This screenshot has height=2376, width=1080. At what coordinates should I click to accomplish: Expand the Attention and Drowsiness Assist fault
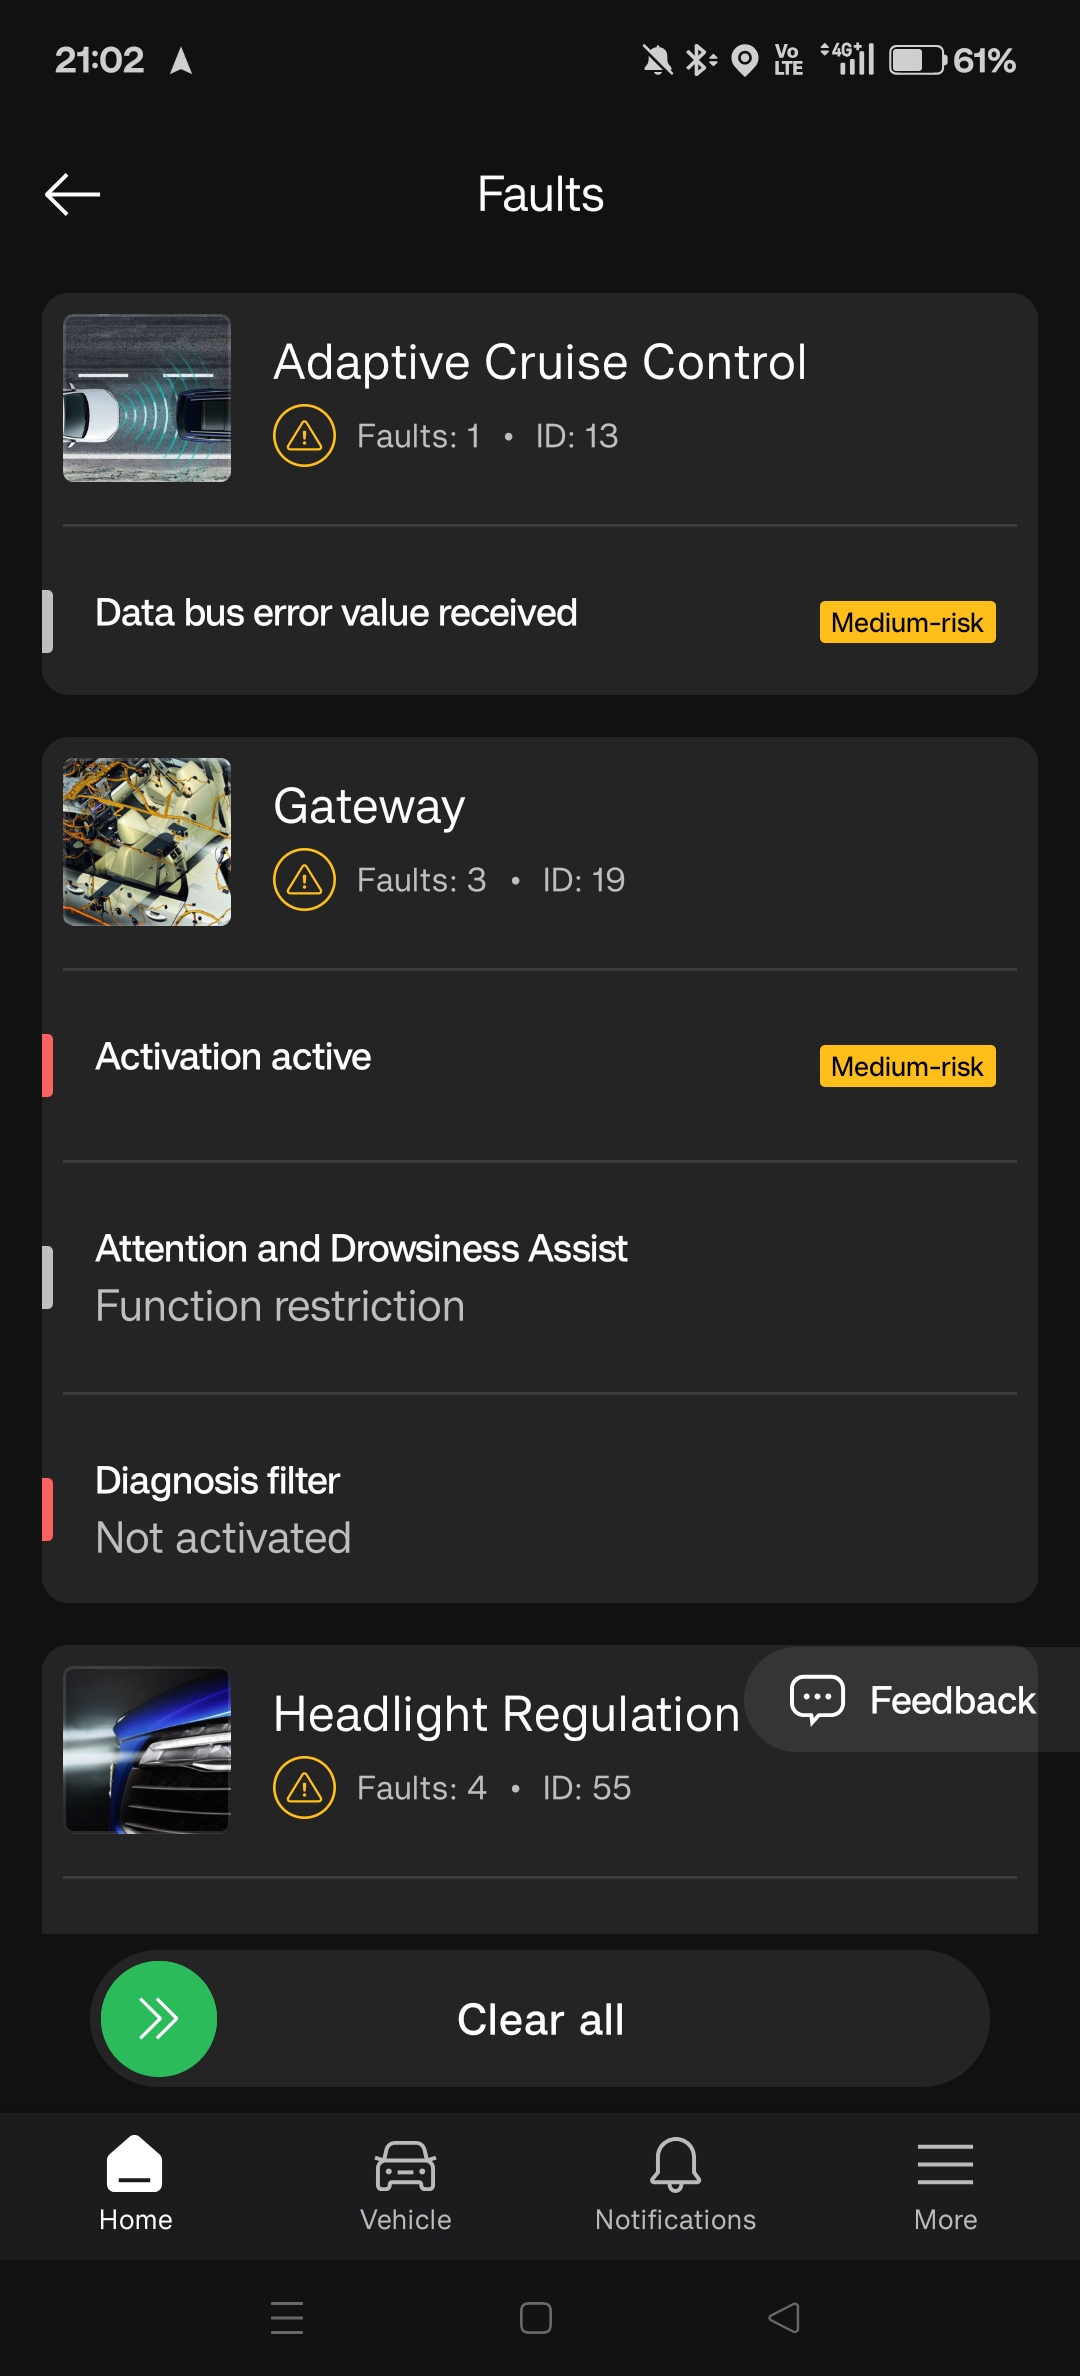pos(540,1277)
